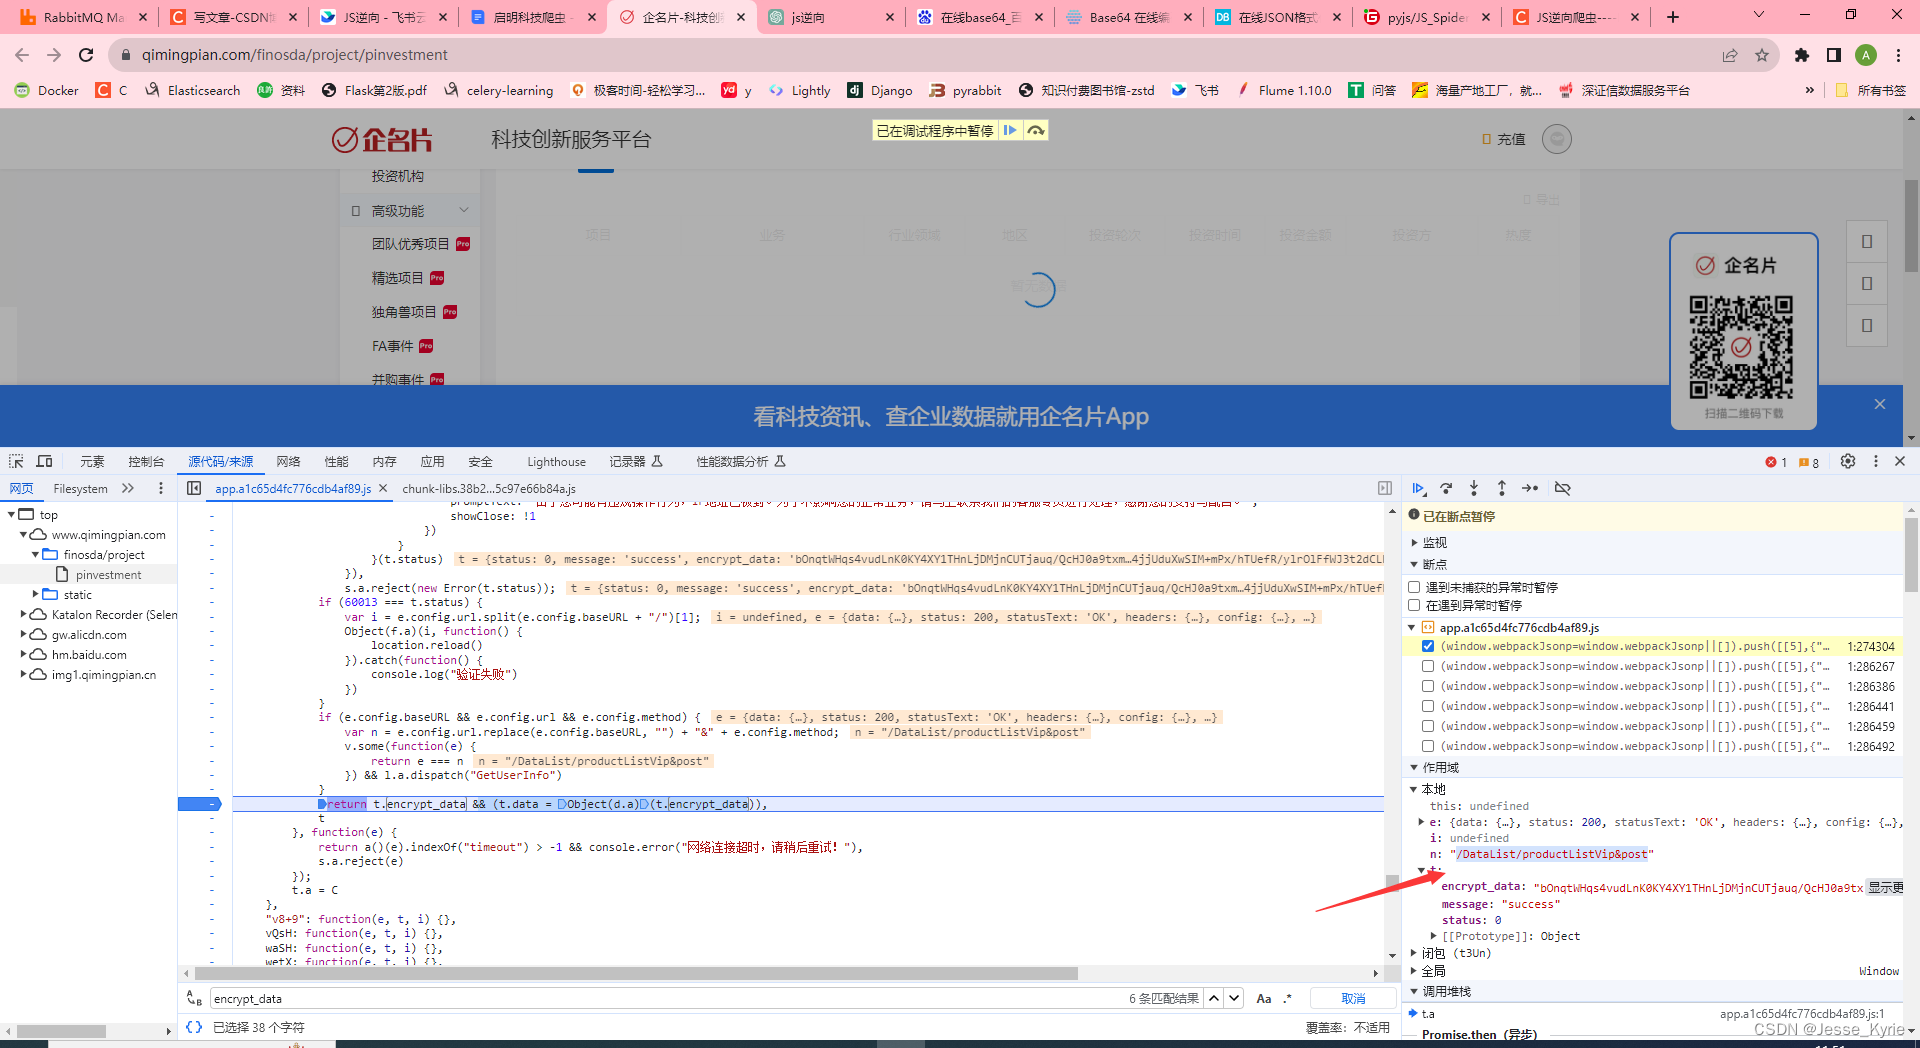Enable breakpoint at 1:286441
1920x1048 pixels.
tap(1428, 706)
